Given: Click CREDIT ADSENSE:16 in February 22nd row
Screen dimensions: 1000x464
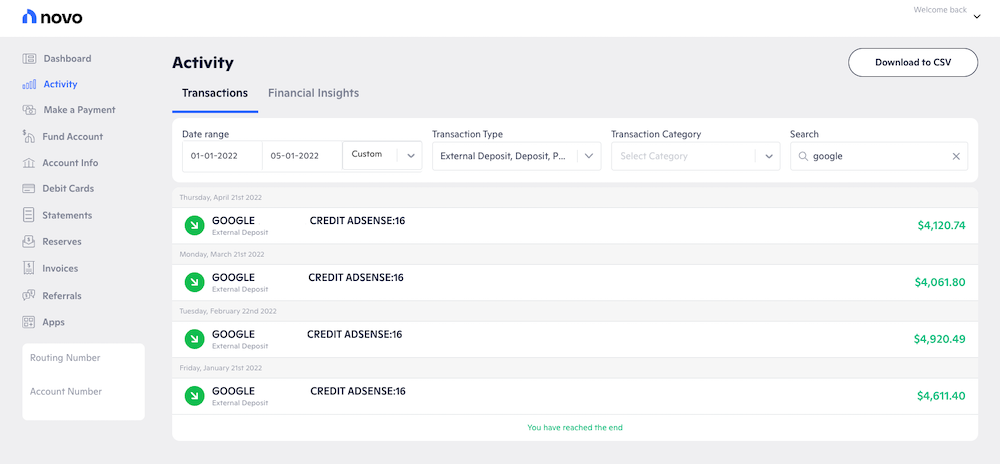Looking at the screenshot, I should (x=355, y=334).
